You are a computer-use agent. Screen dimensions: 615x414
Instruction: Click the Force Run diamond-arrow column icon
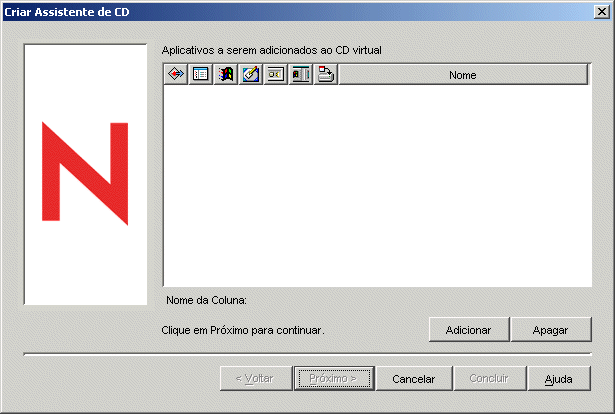point(176,74)
